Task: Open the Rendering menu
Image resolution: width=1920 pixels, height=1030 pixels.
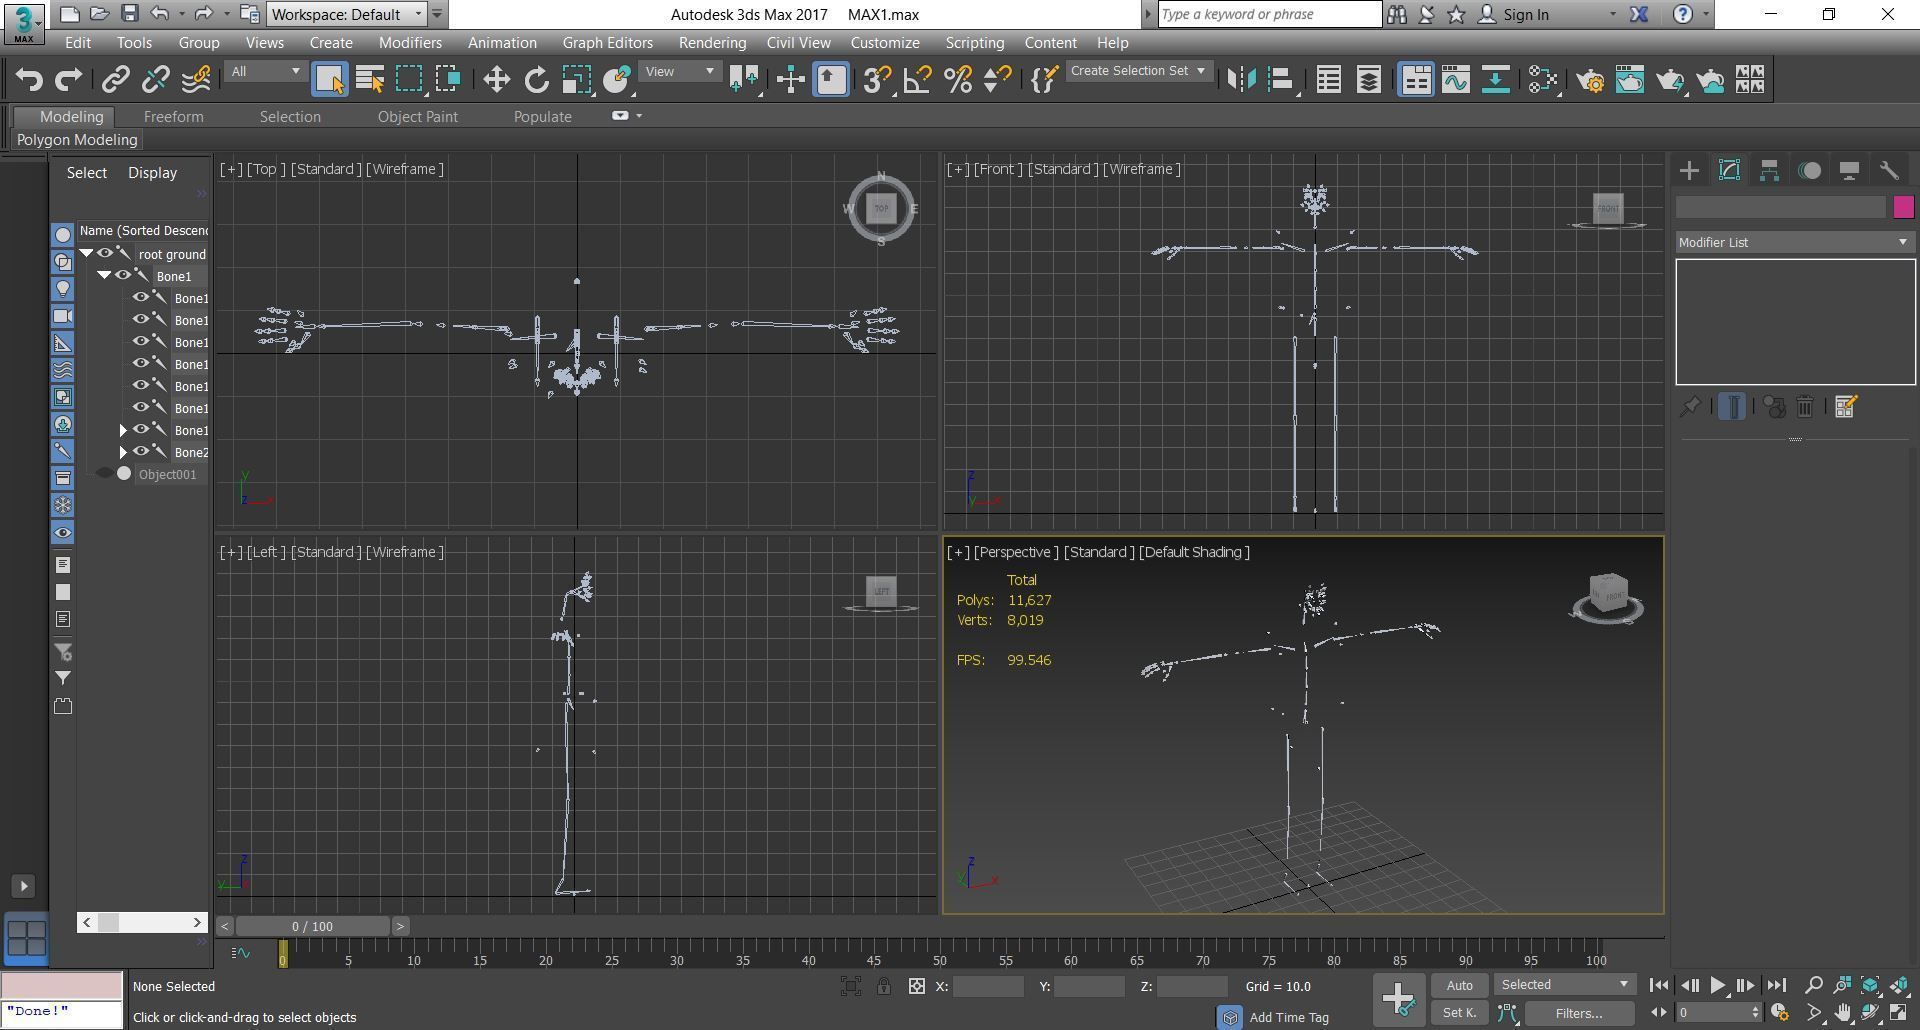Action: (x=712, y=43)
